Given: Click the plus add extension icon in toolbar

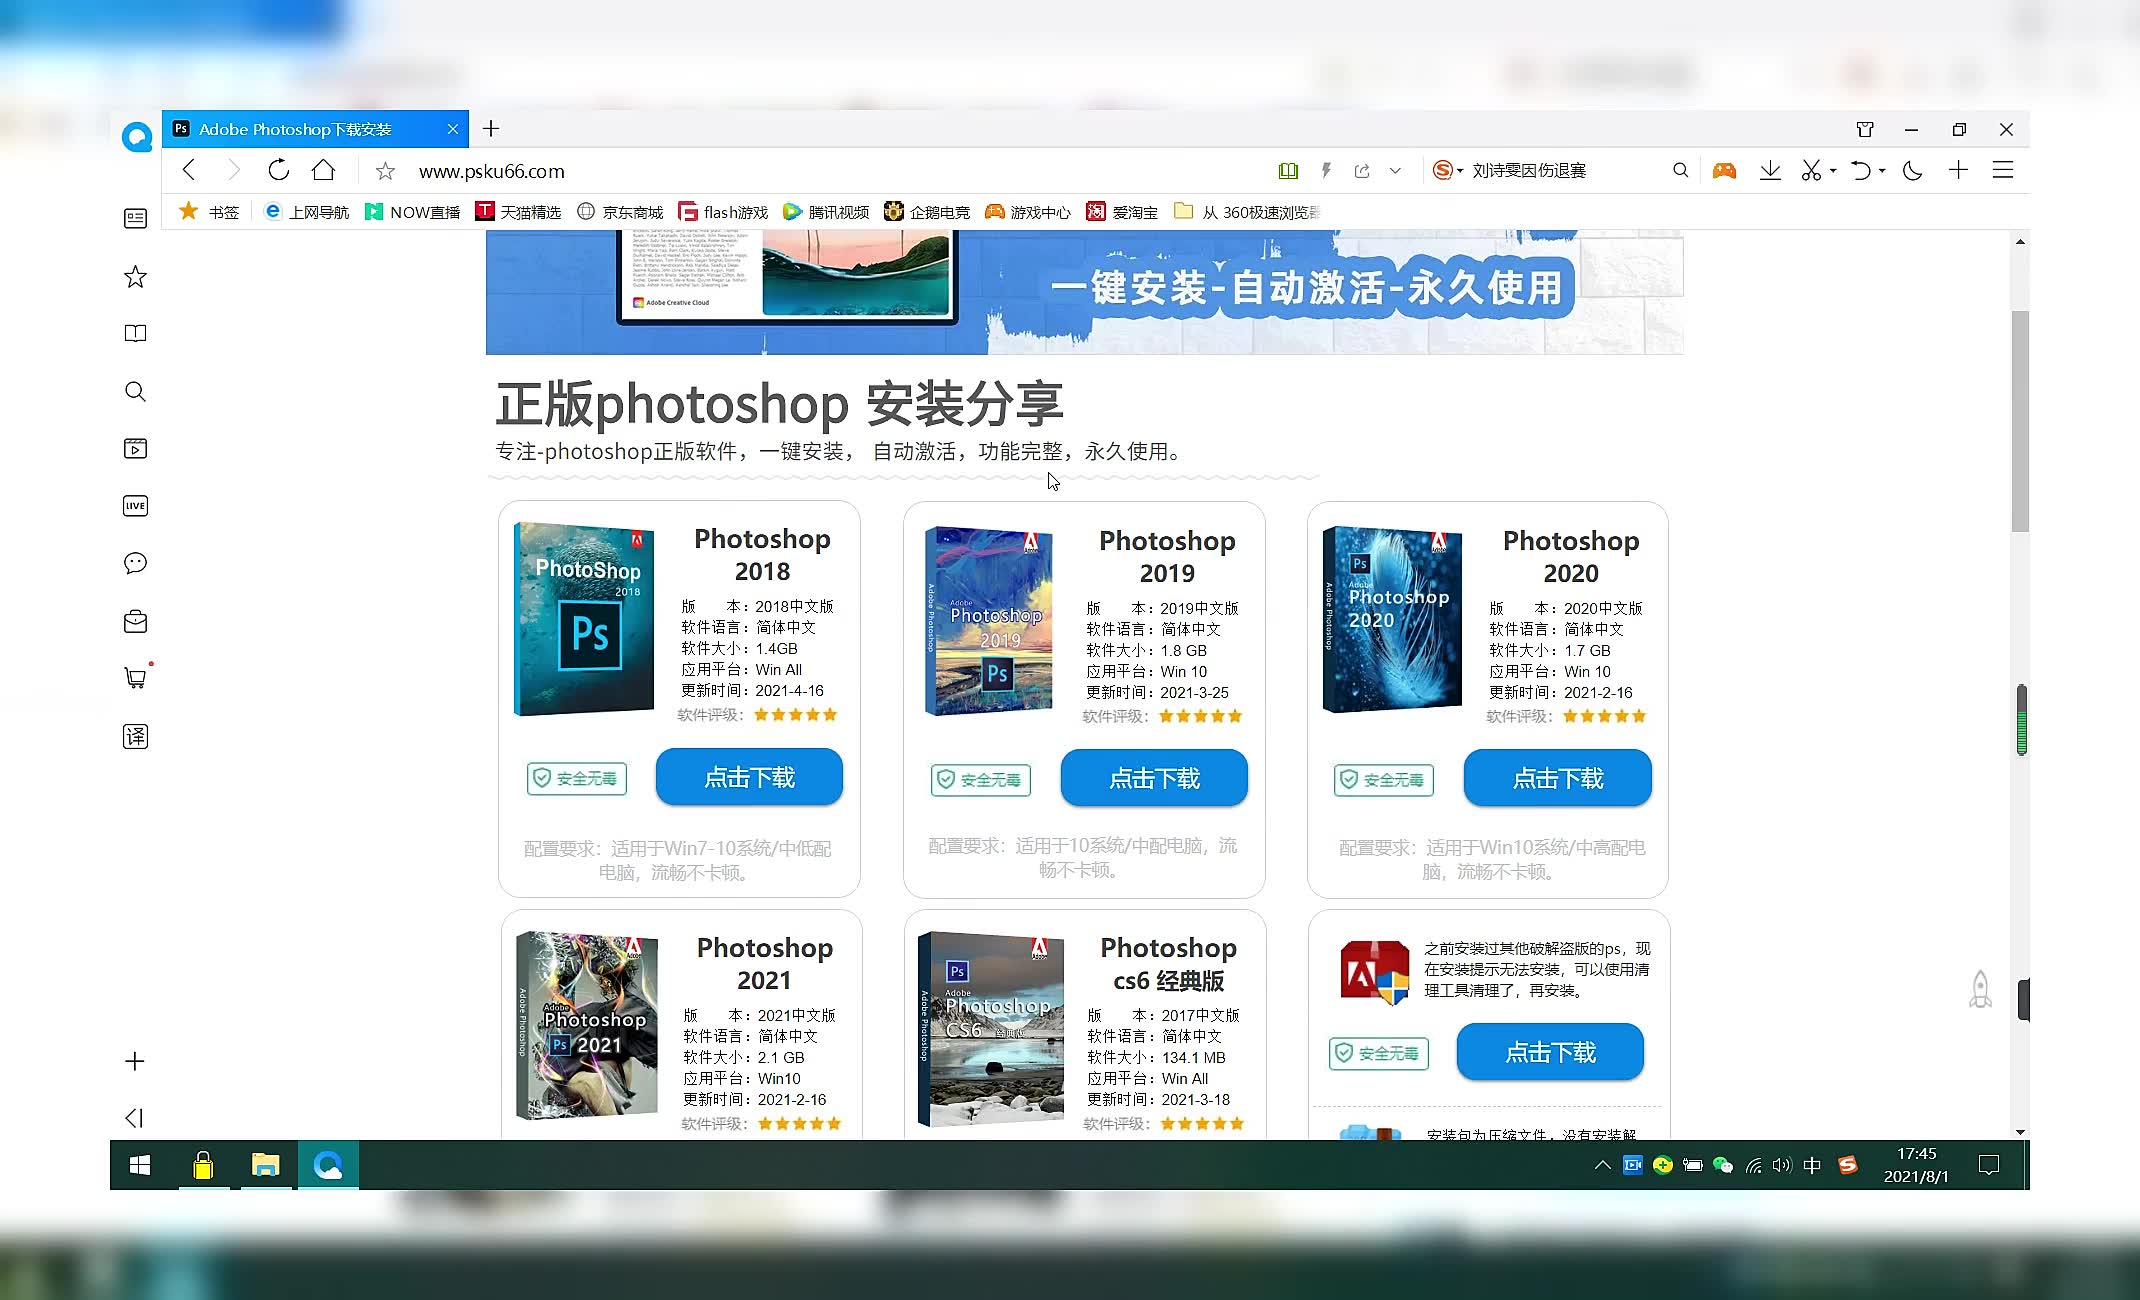Looking at the screenshot, I should 1958,170.
